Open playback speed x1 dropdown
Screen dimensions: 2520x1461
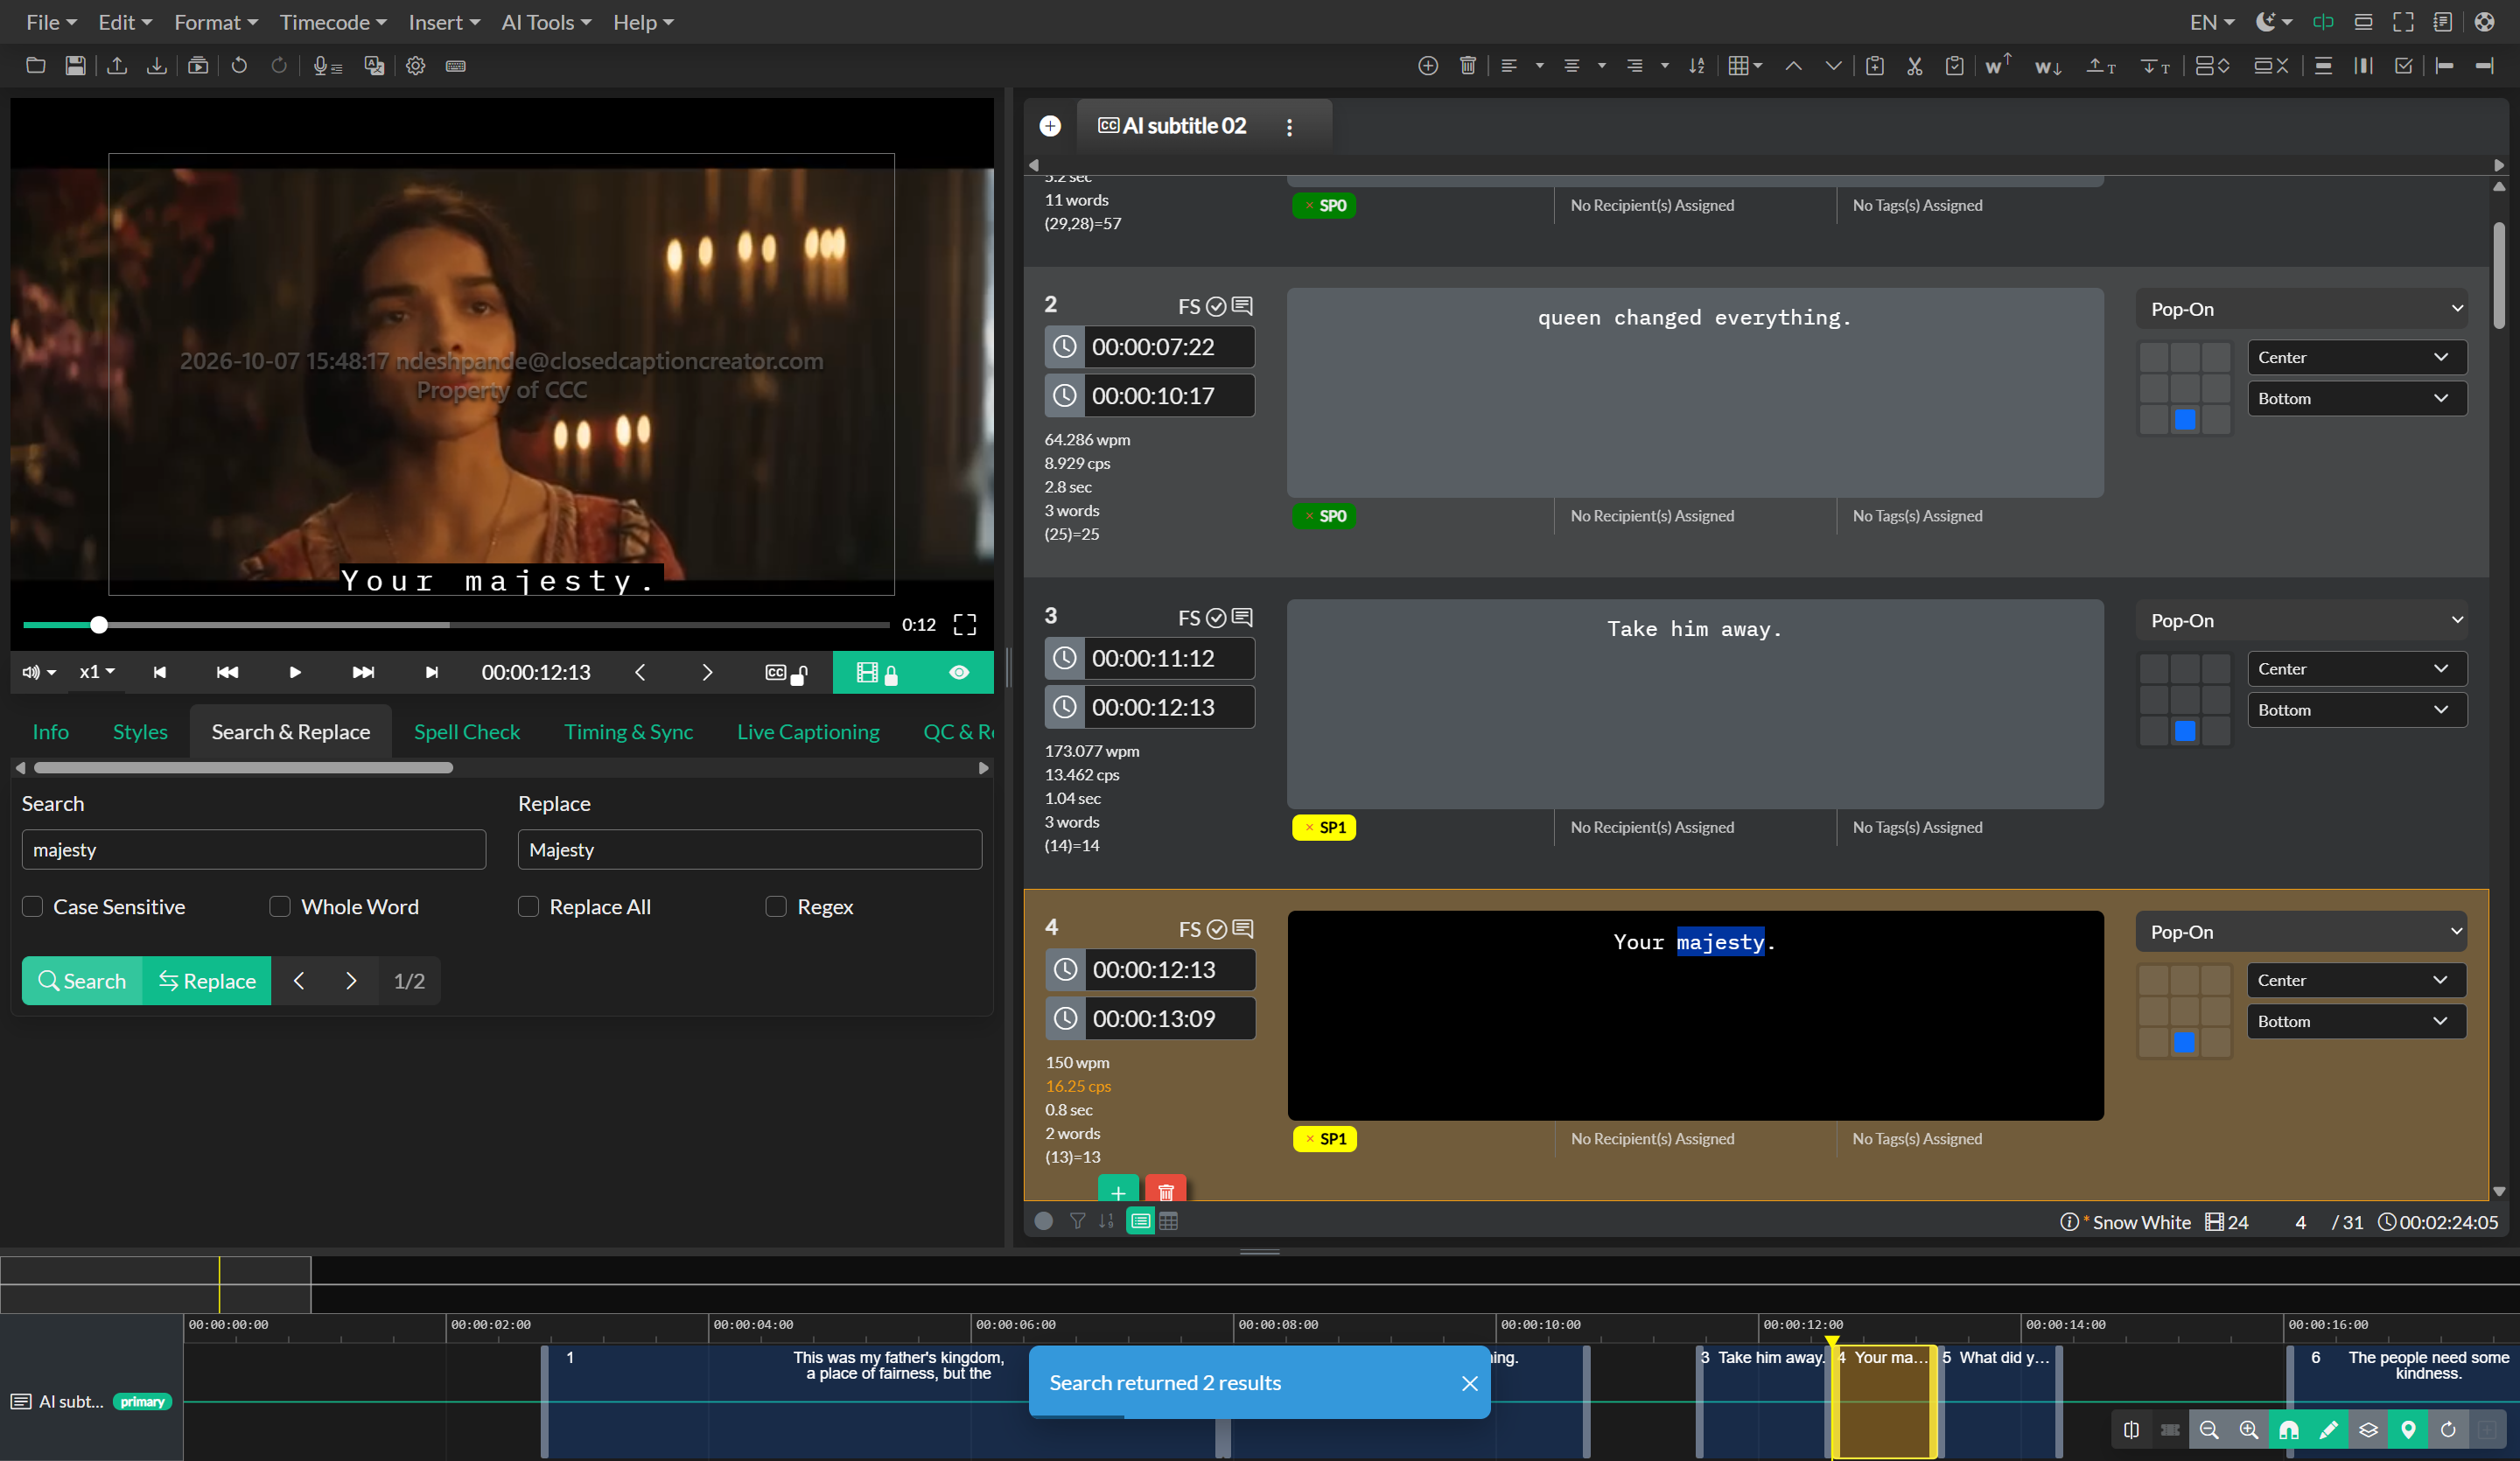coord(97,672)
